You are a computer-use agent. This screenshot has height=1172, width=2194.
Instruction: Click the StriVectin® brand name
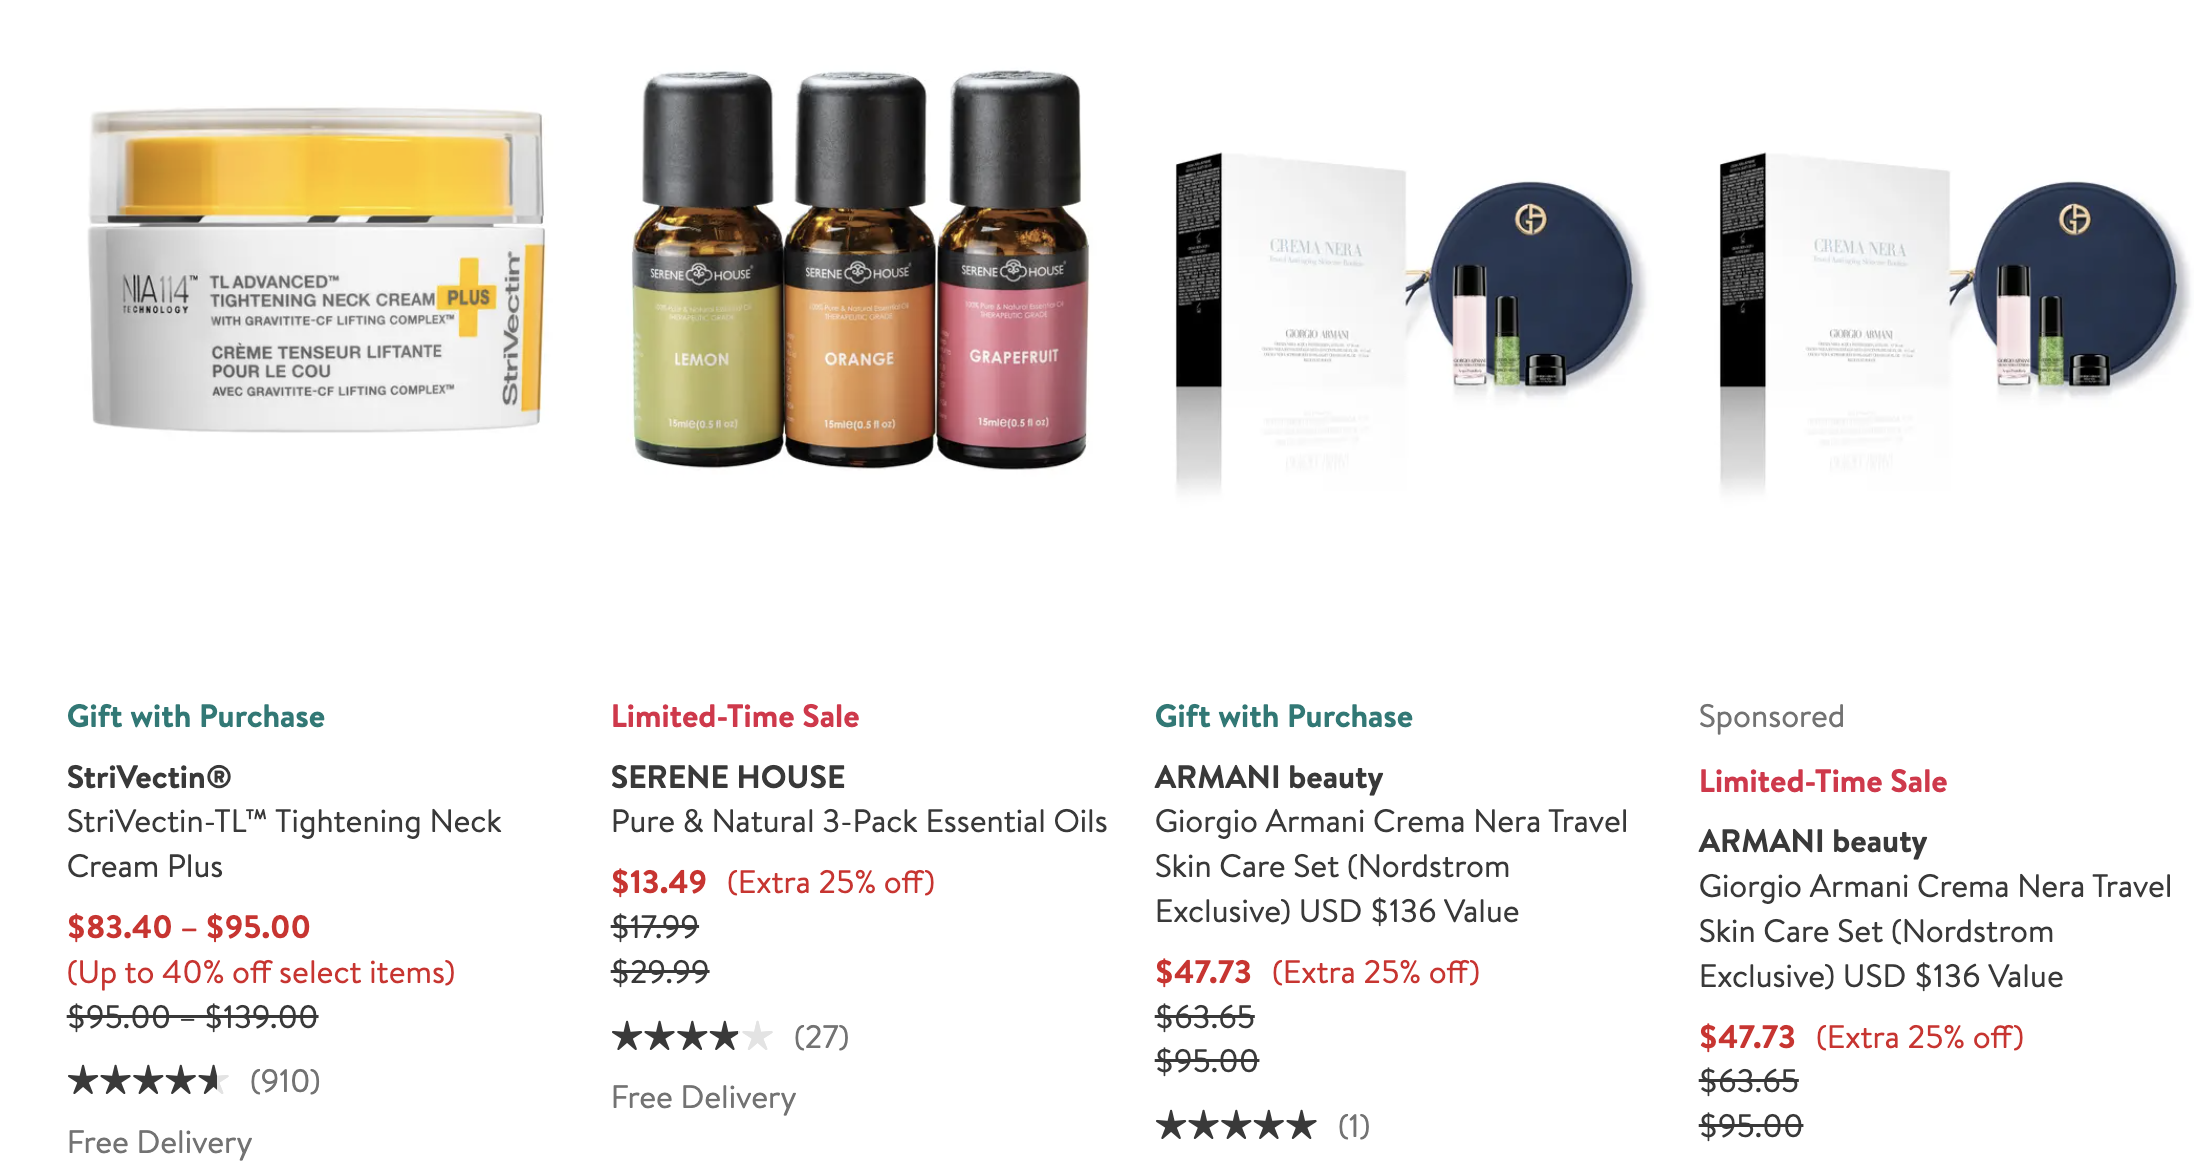tap(149, 777)
